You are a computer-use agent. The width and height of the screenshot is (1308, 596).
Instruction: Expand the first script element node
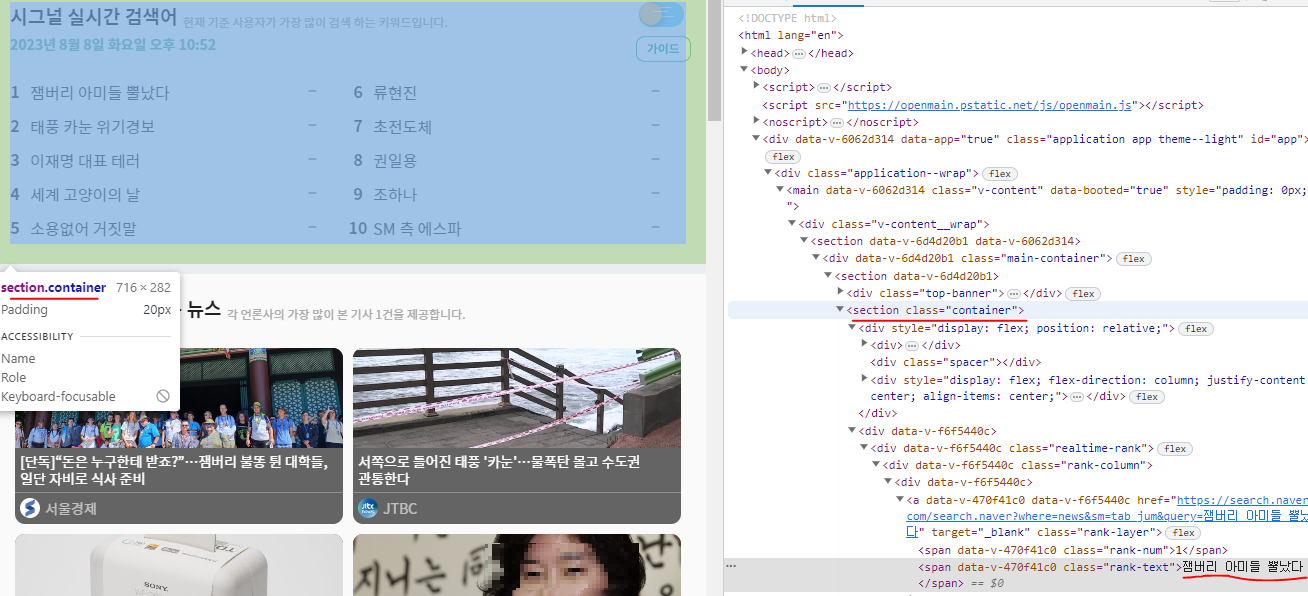[x=756, y=87]
